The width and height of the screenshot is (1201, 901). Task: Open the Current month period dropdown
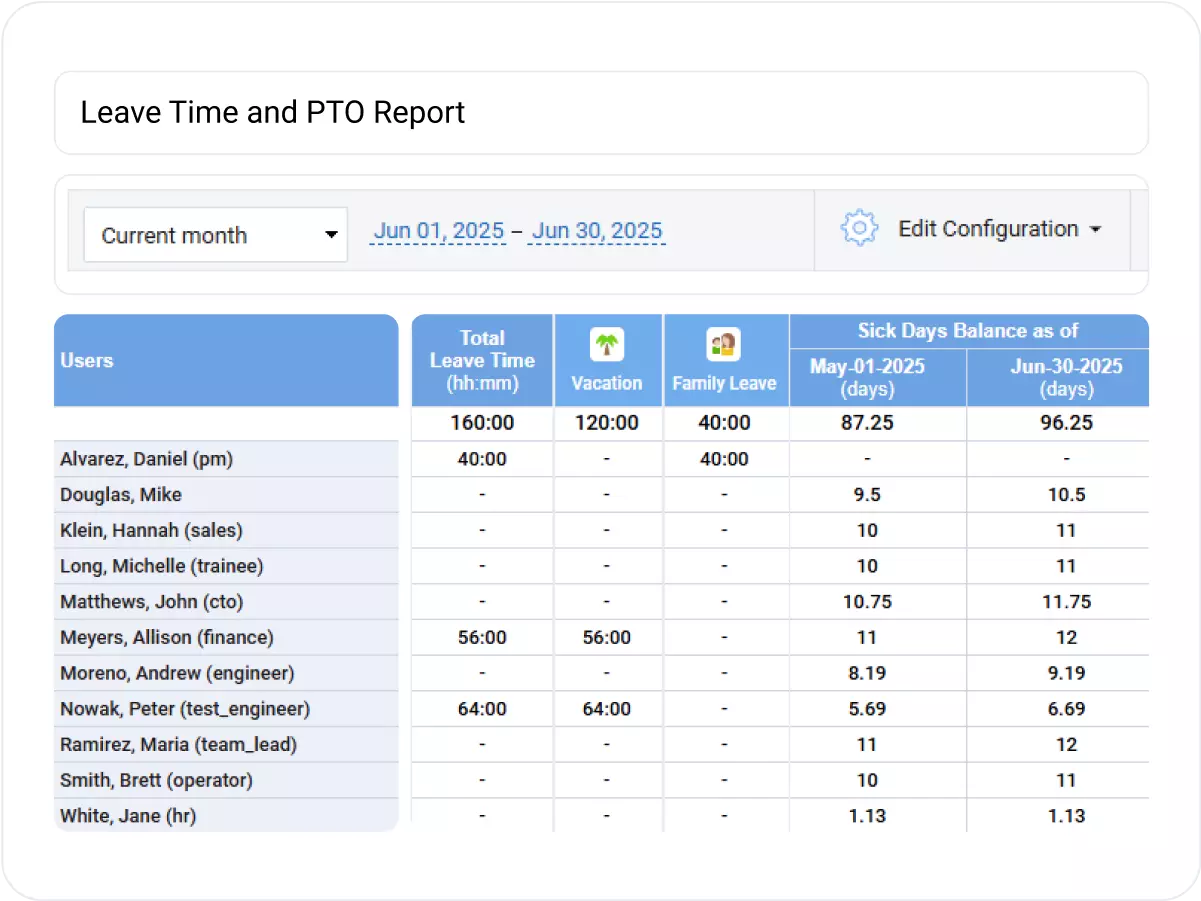[x=215, y=234]
